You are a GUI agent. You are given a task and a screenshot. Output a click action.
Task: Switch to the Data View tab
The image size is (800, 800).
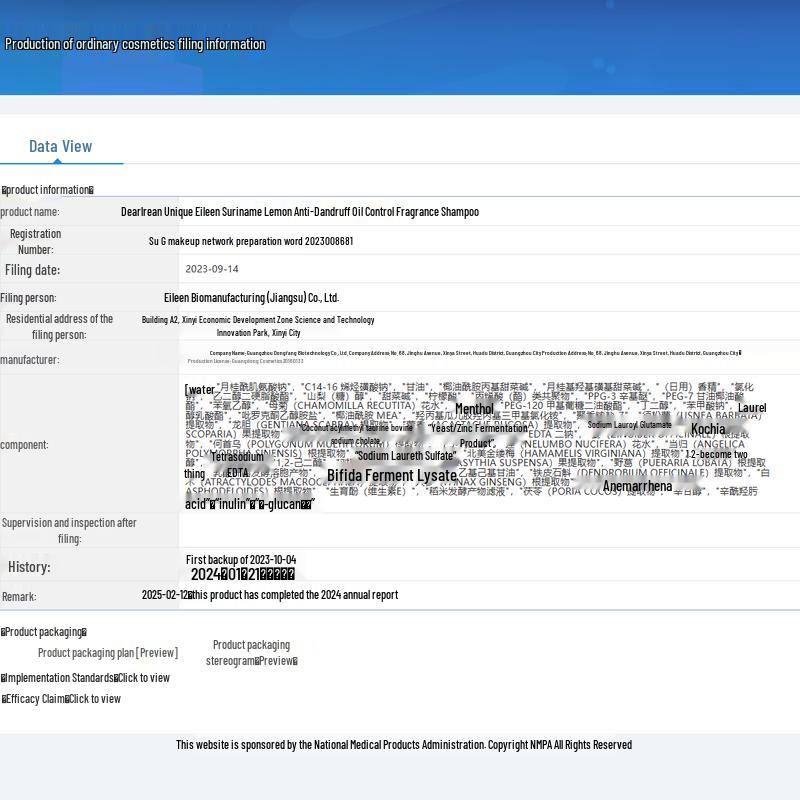pos(60,146)
